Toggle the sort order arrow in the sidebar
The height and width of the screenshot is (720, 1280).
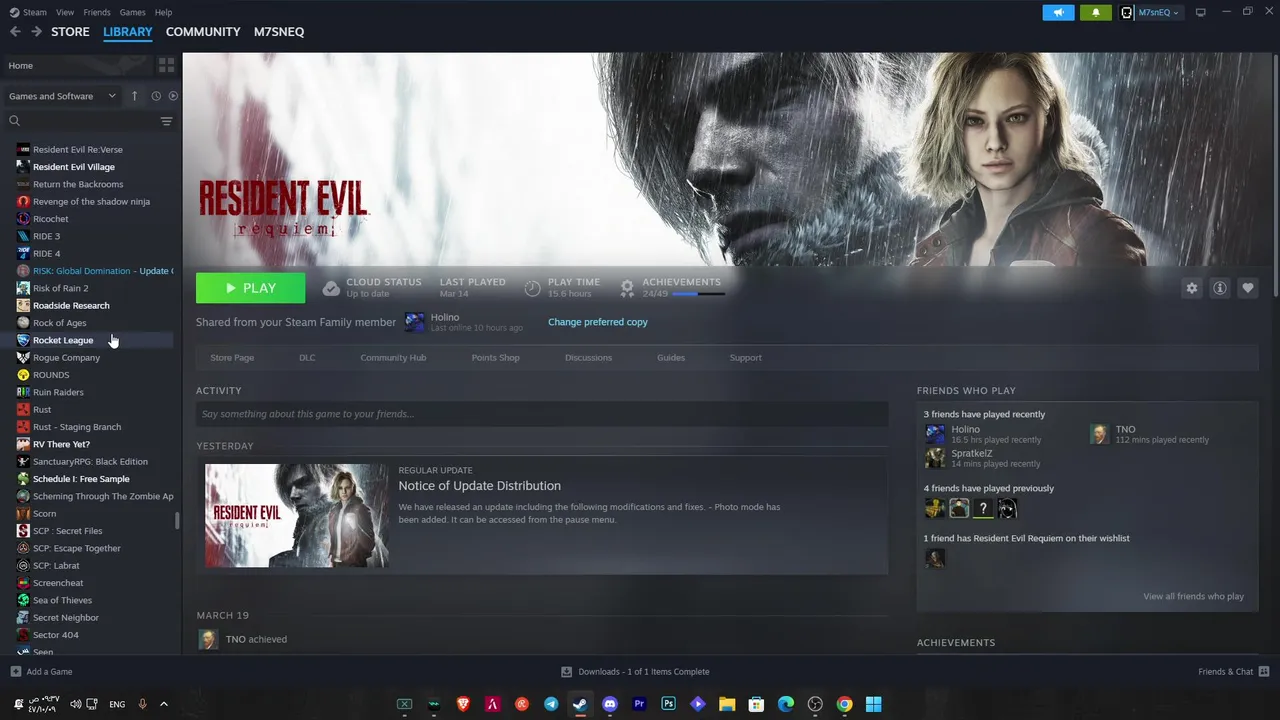click(x=135, y=96)
